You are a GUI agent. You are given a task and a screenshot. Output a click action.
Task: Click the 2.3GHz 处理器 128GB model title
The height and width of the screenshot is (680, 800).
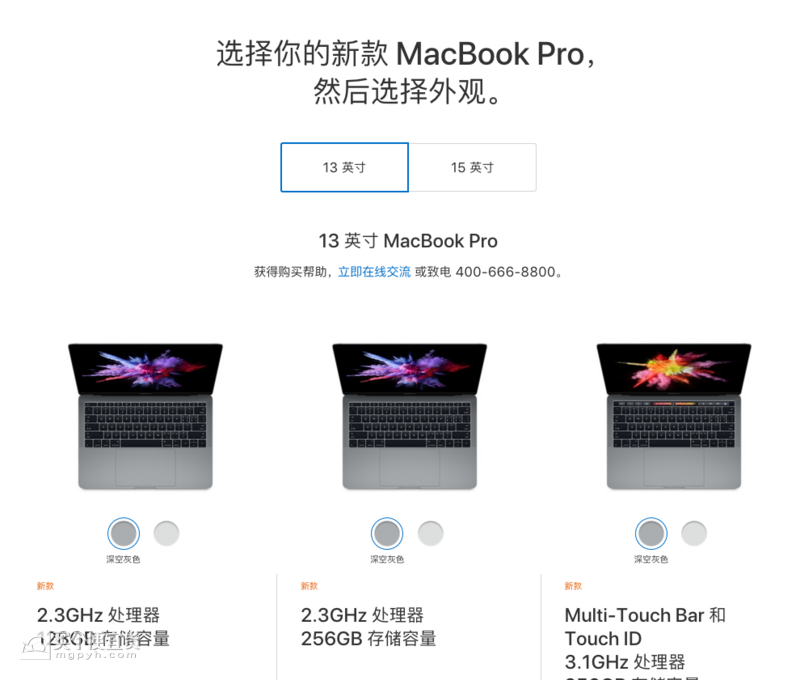pyautogui.click(x=103, y=627)
